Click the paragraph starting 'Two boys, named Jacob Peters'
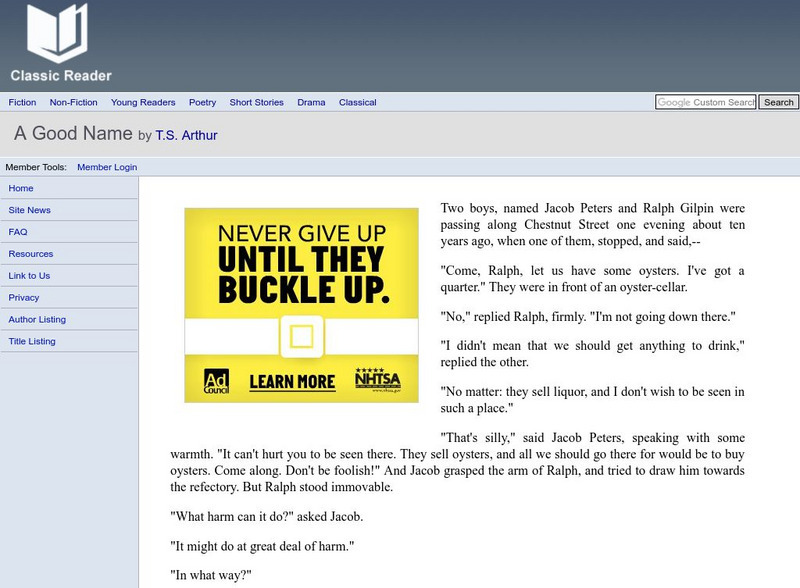 click(592, 225)
